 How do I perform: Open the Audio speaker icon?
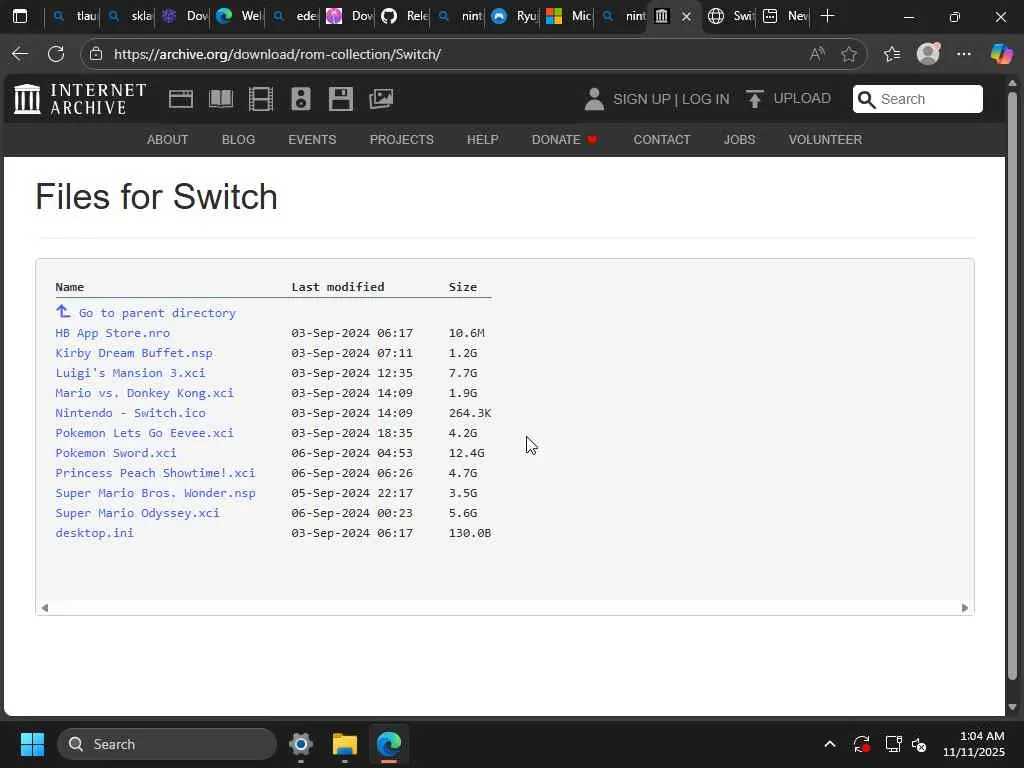coord(301,99)
